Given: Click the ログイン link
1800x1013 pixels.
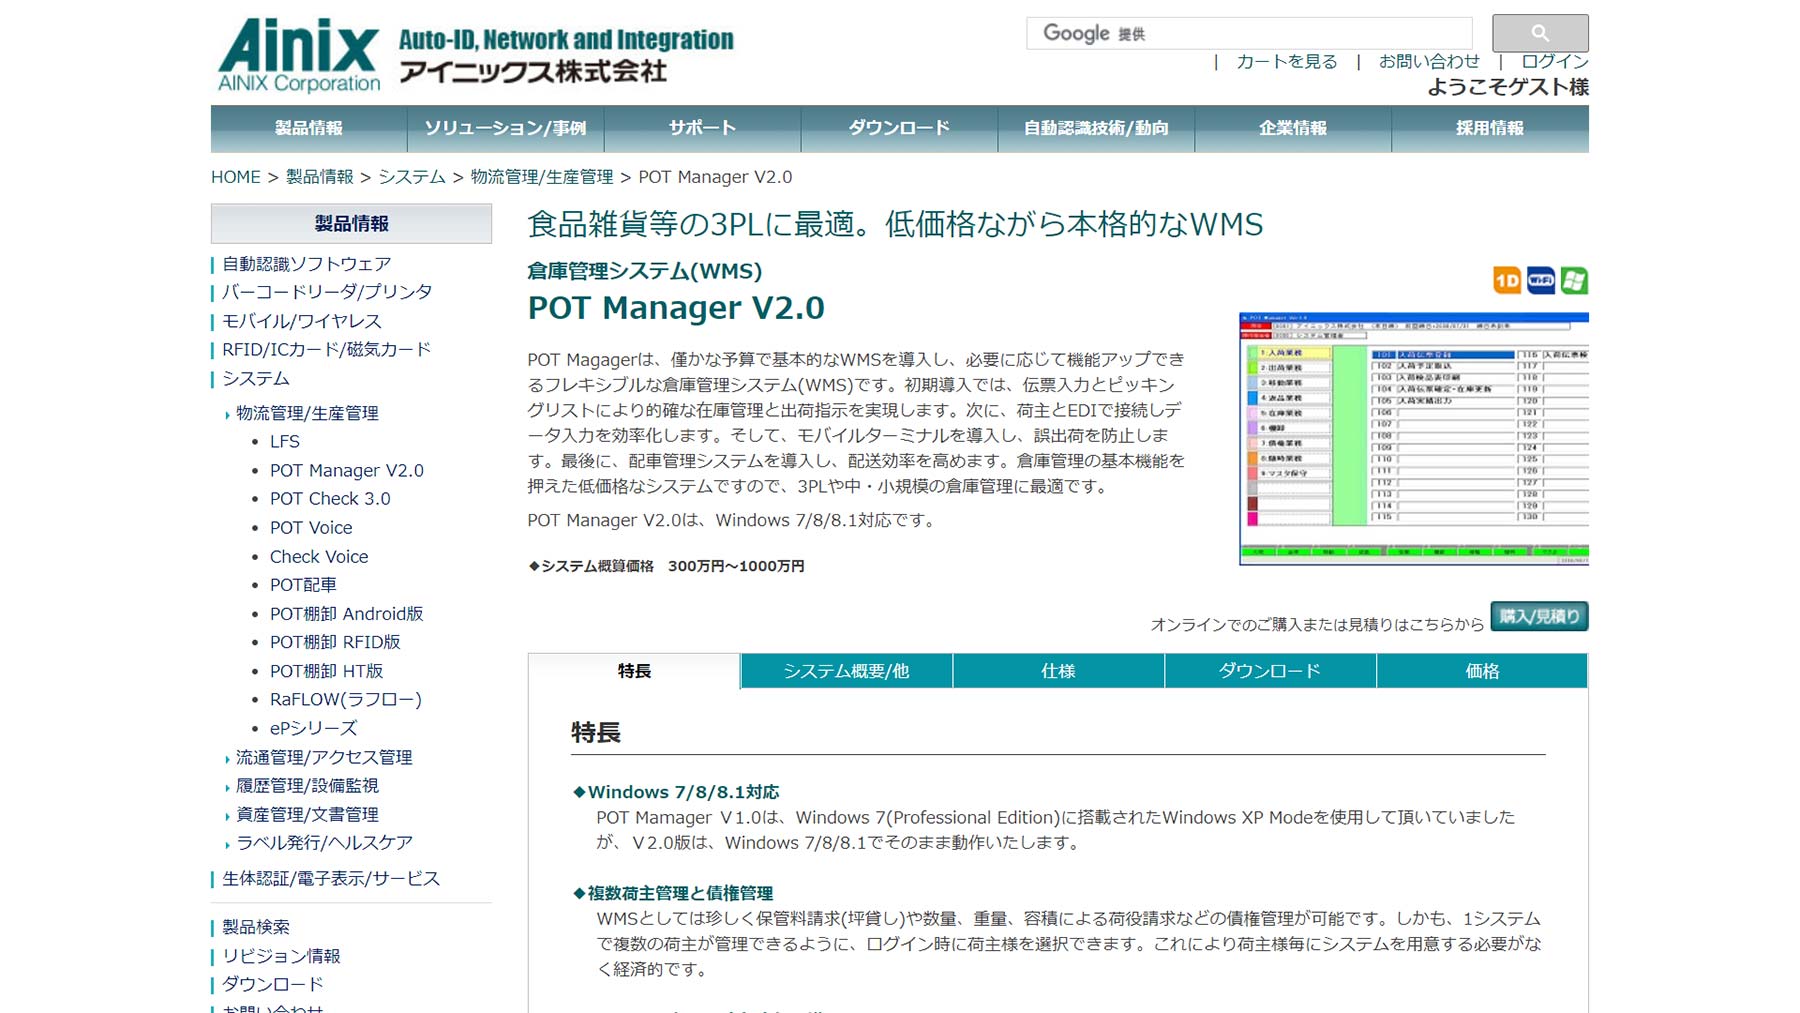Looking at the screenshot, I should 1555,62.
